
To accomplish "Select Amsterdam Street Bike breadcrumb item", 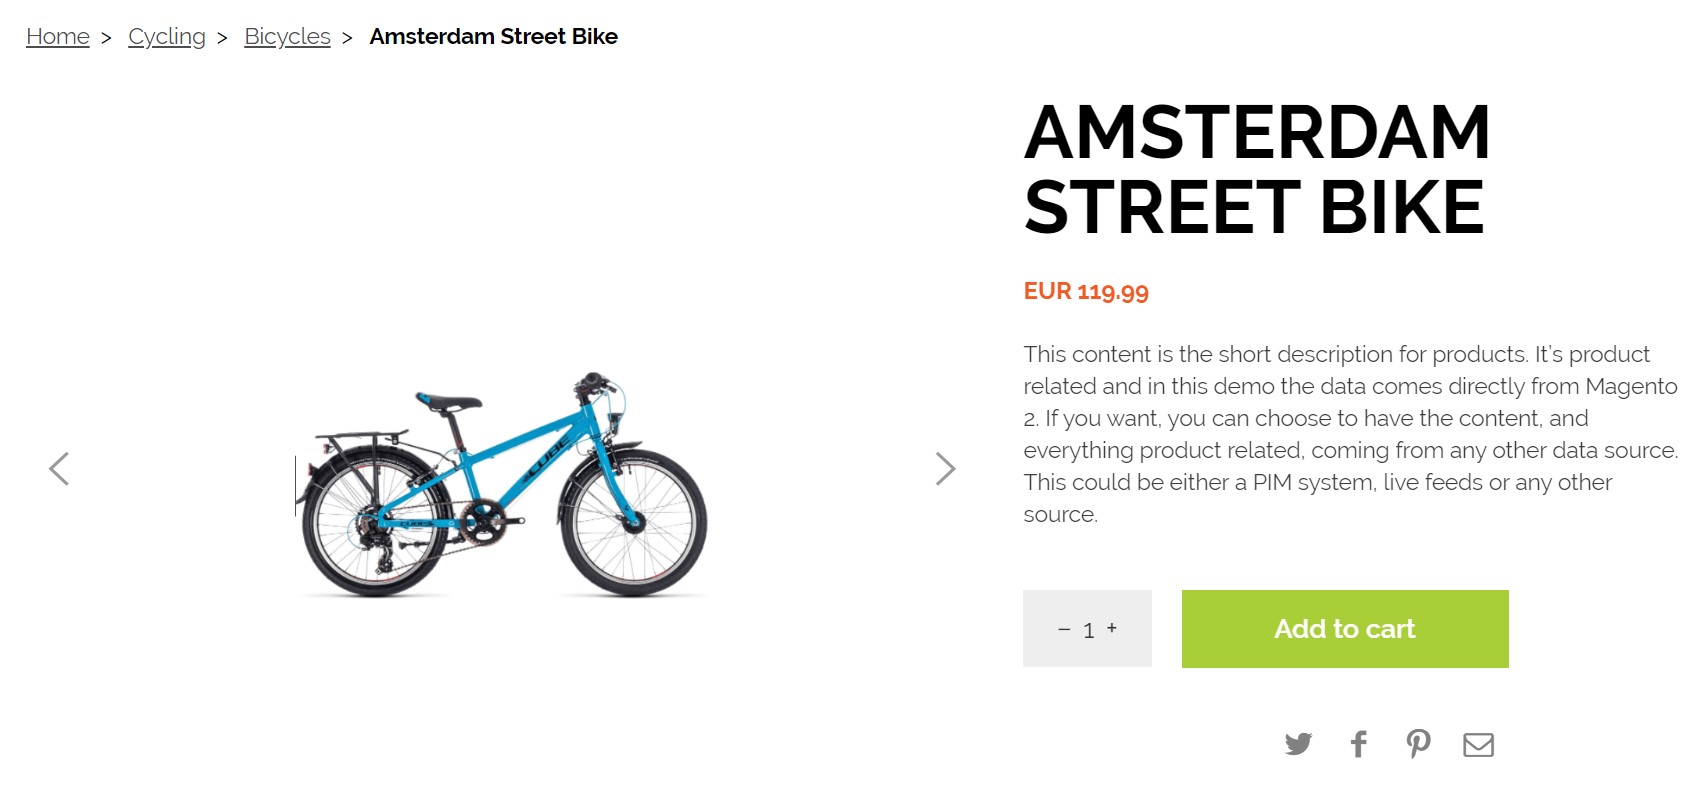I will (x=494, y=37).
